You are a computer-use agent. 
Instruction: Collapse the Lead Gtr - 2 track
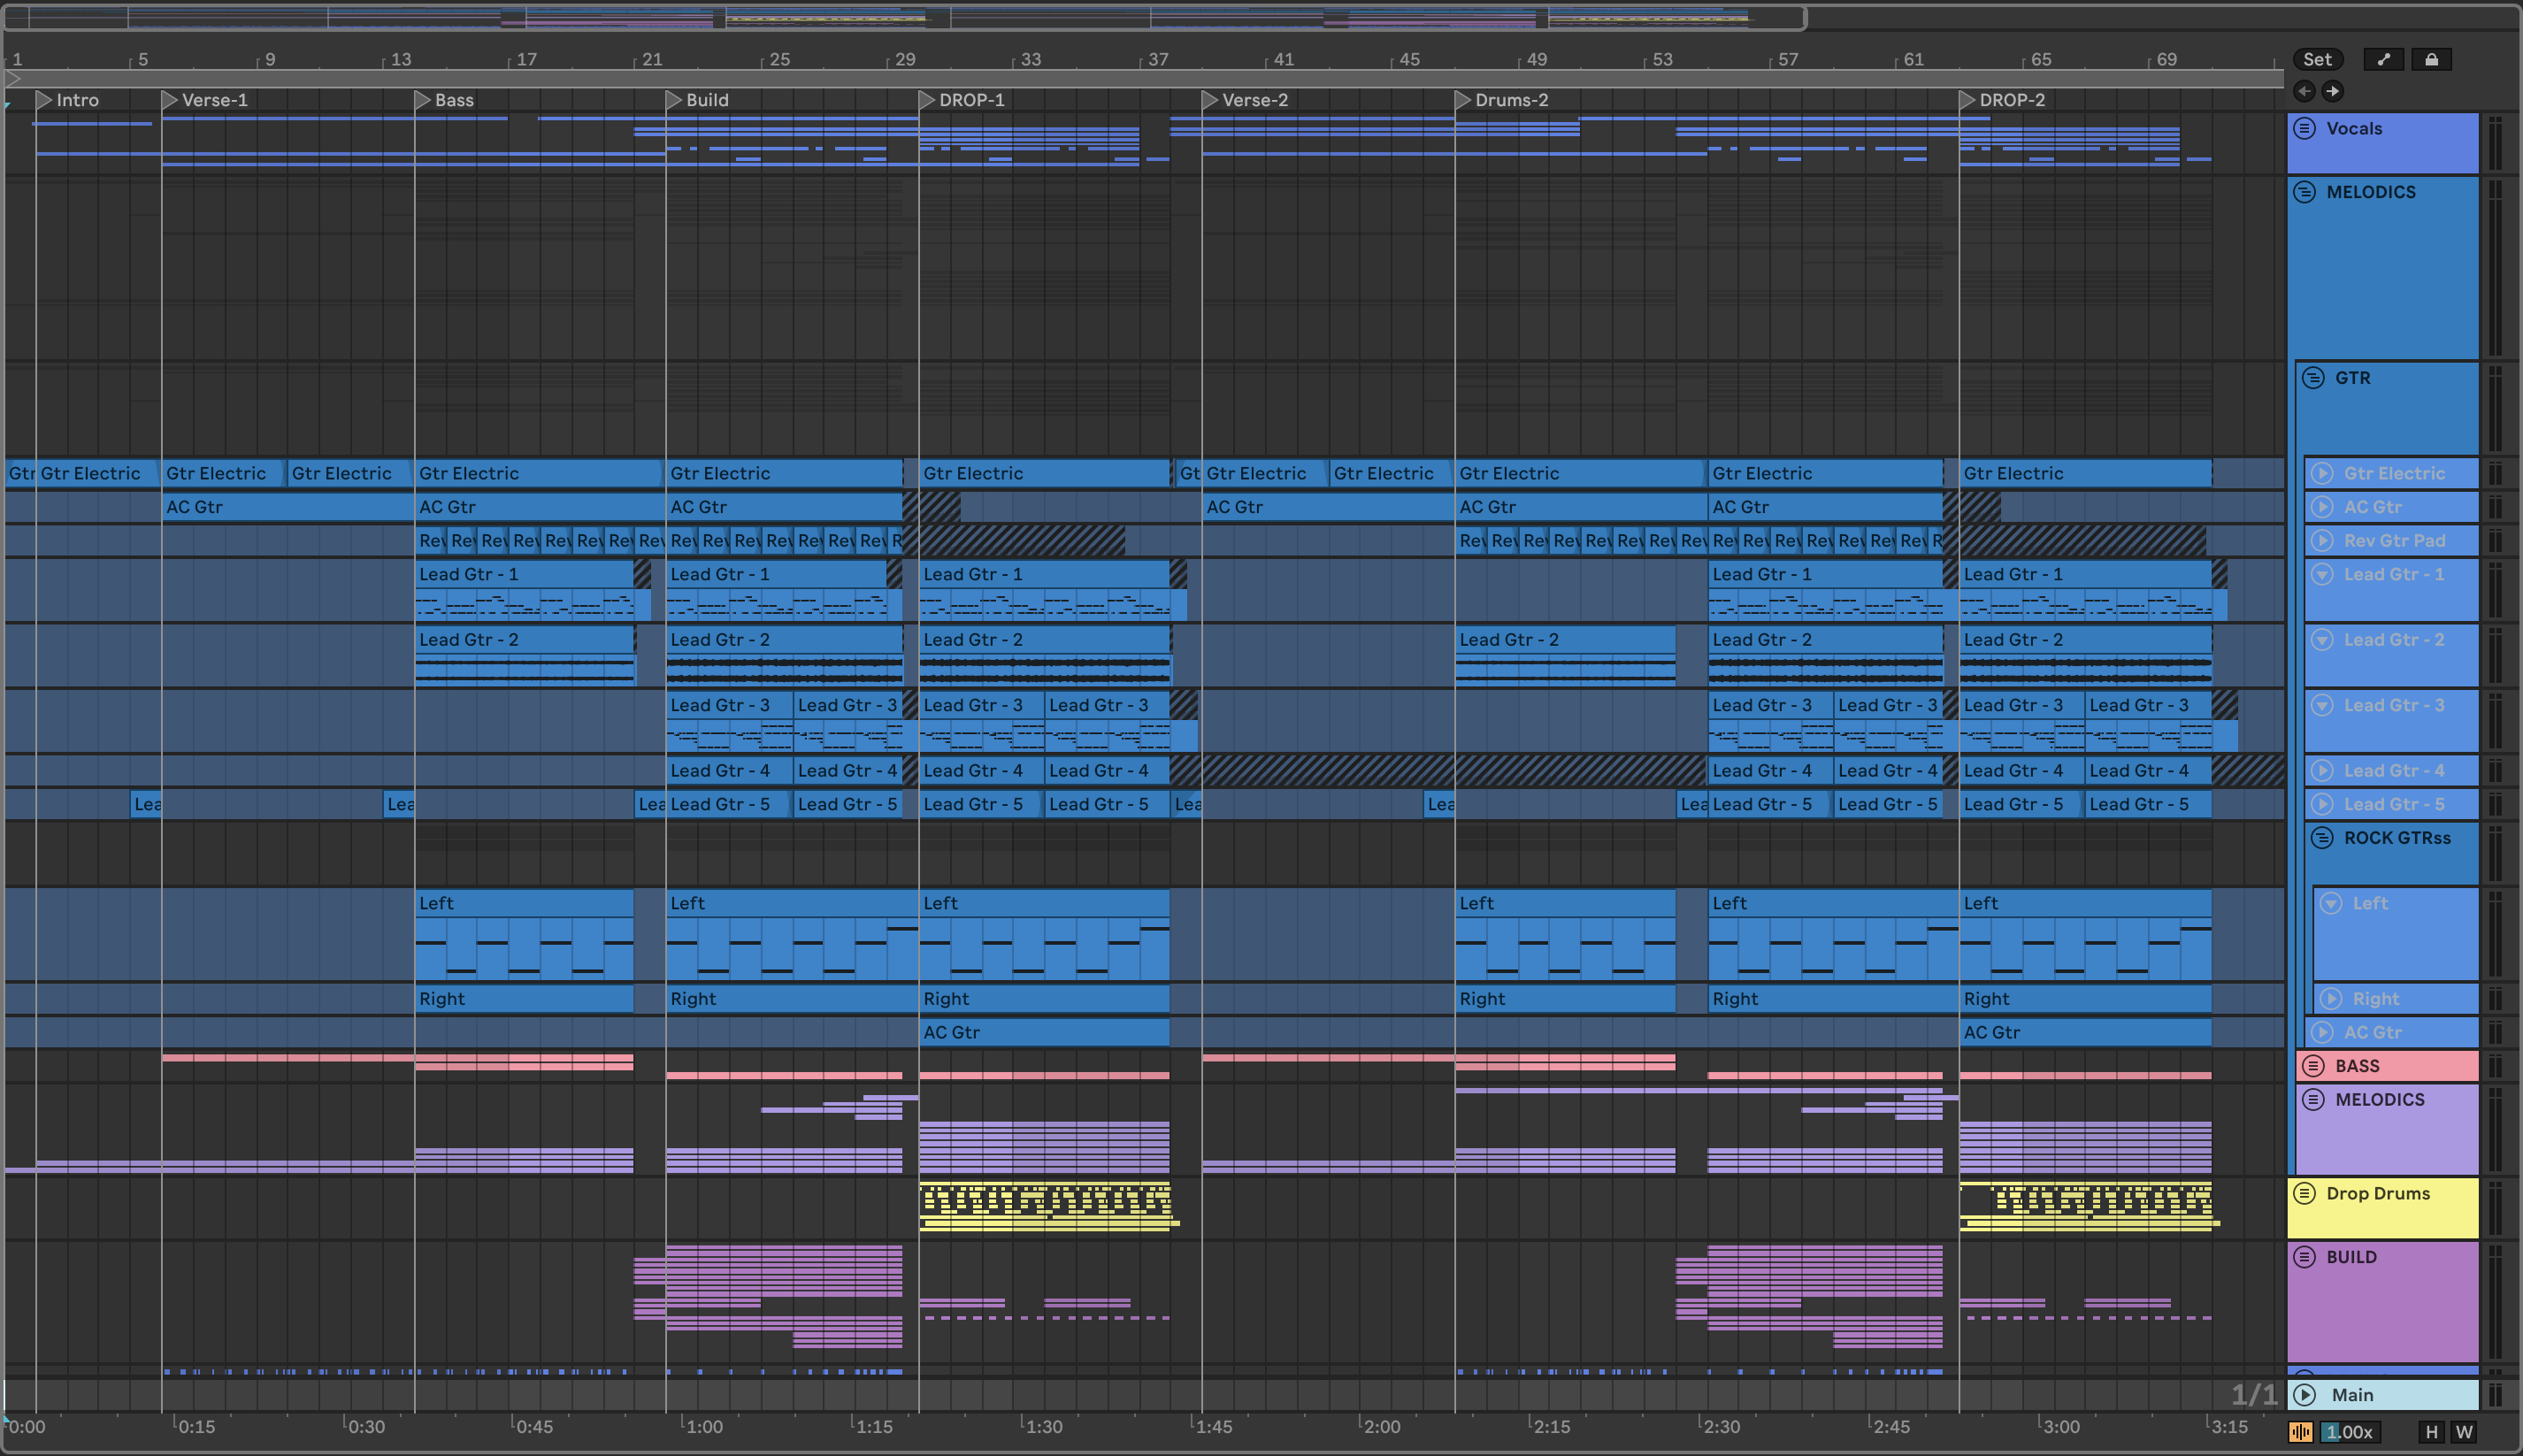pyautogui.click(x=2323, y=639)
